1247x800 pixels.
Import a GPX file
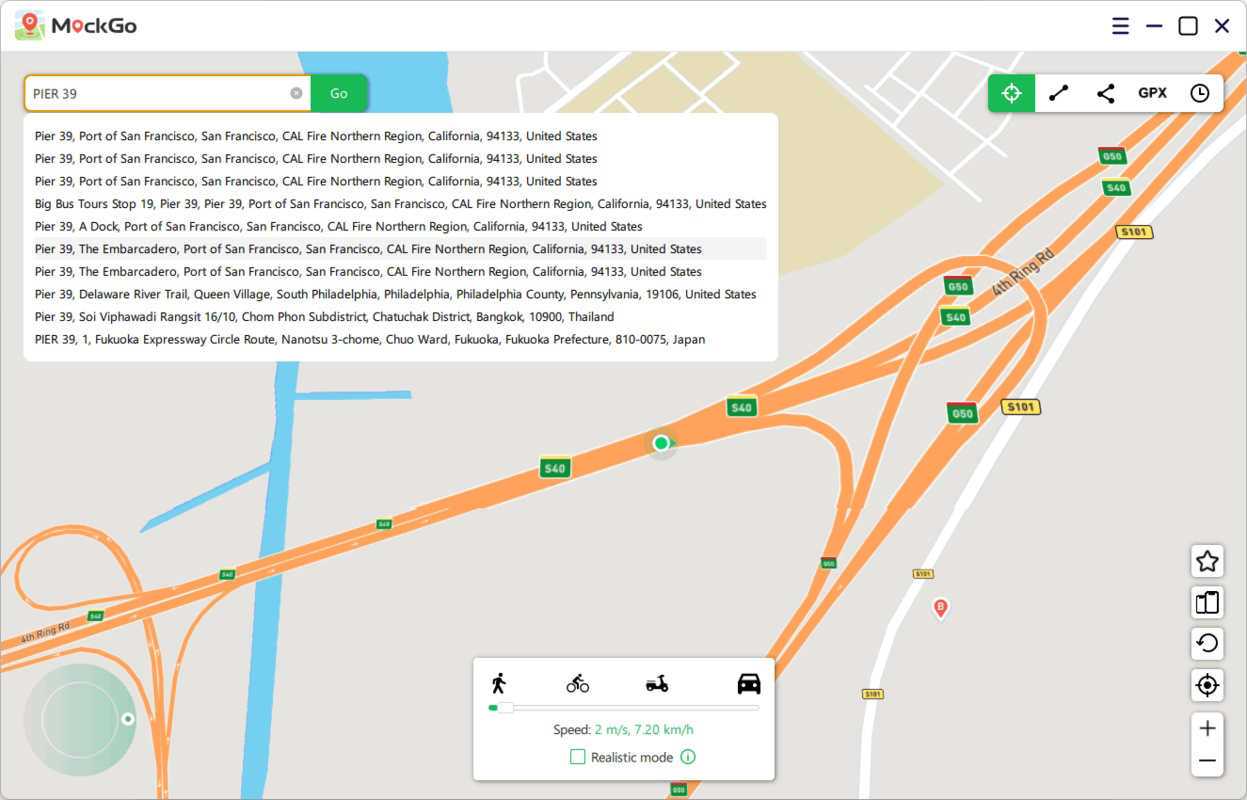[1152, 93]
